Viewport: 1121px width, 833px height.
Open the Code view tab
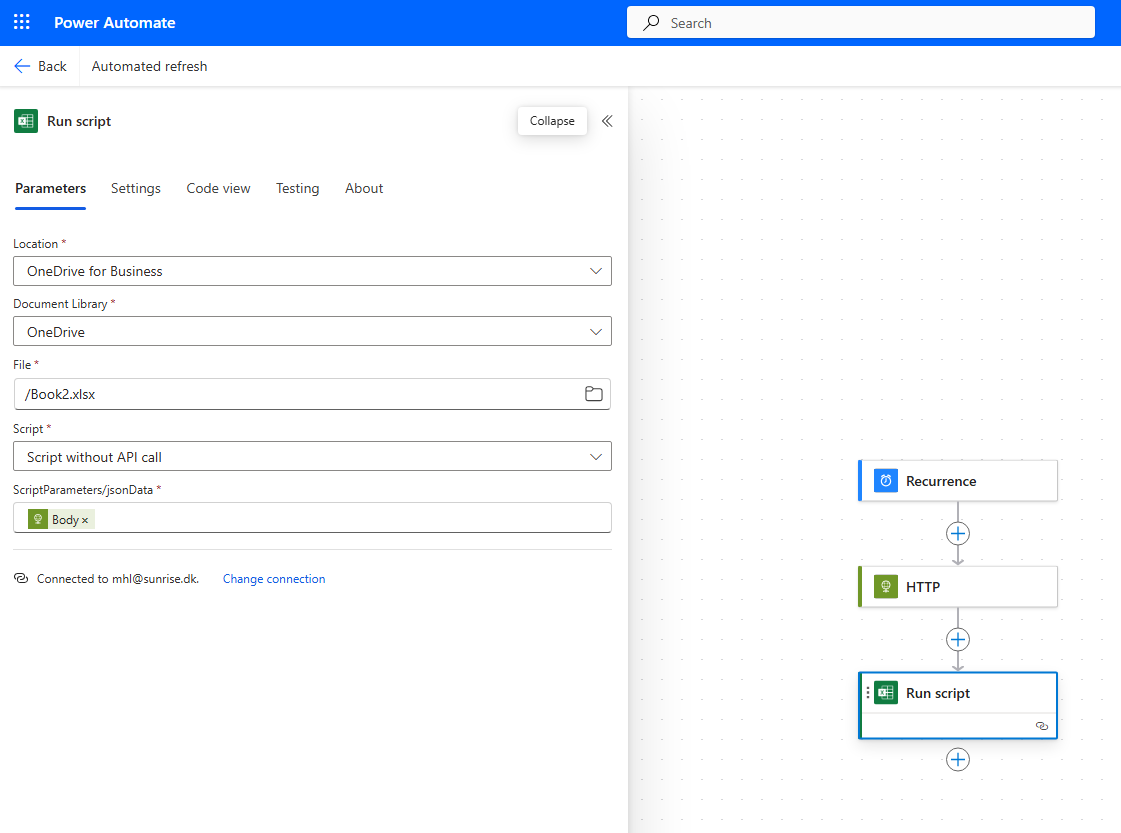pyautogui.click(x=218, y=188)
